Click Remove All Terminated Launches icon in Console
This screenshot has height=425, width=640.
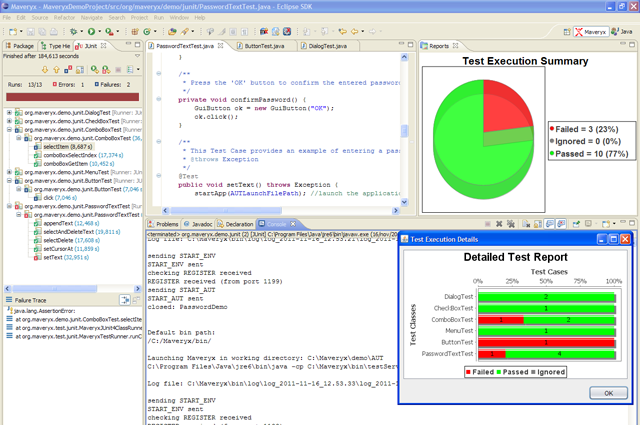click(510, 224)
